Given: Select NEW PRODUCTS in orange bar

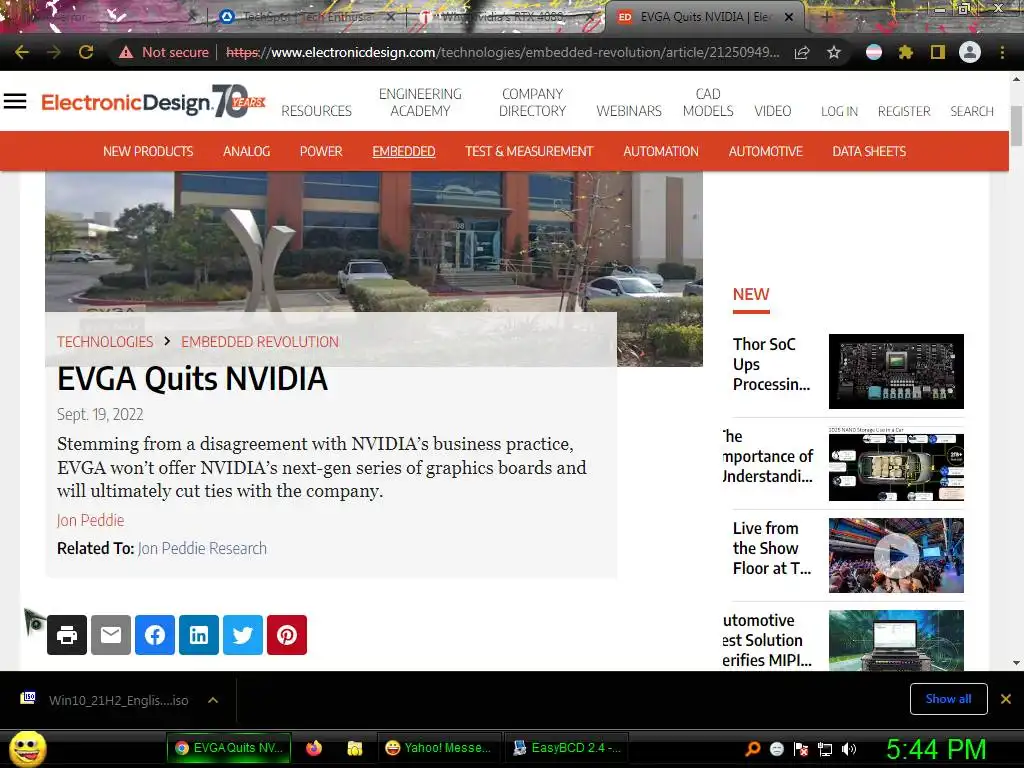Looking at the screenshot, I should tap(148, 152).
